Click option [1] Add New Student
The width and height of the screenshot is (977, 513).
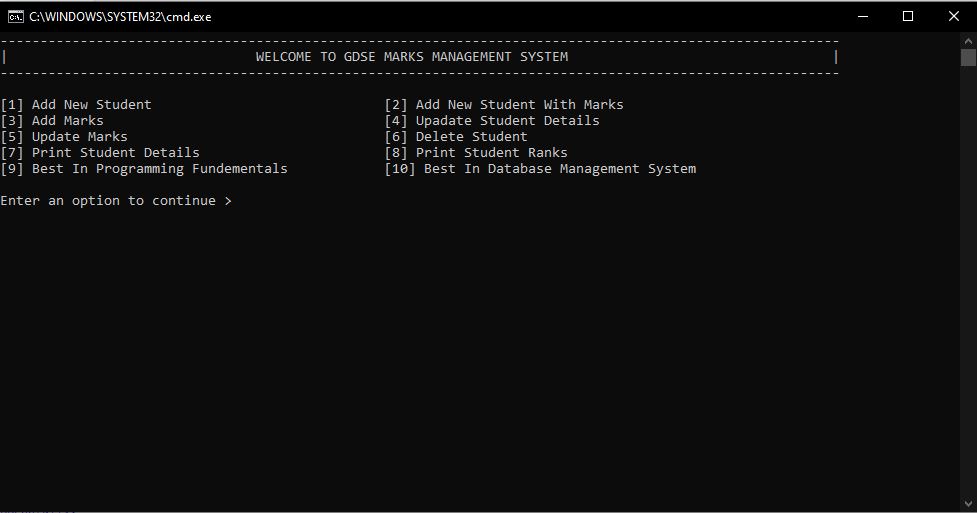(x=76, y=105)
